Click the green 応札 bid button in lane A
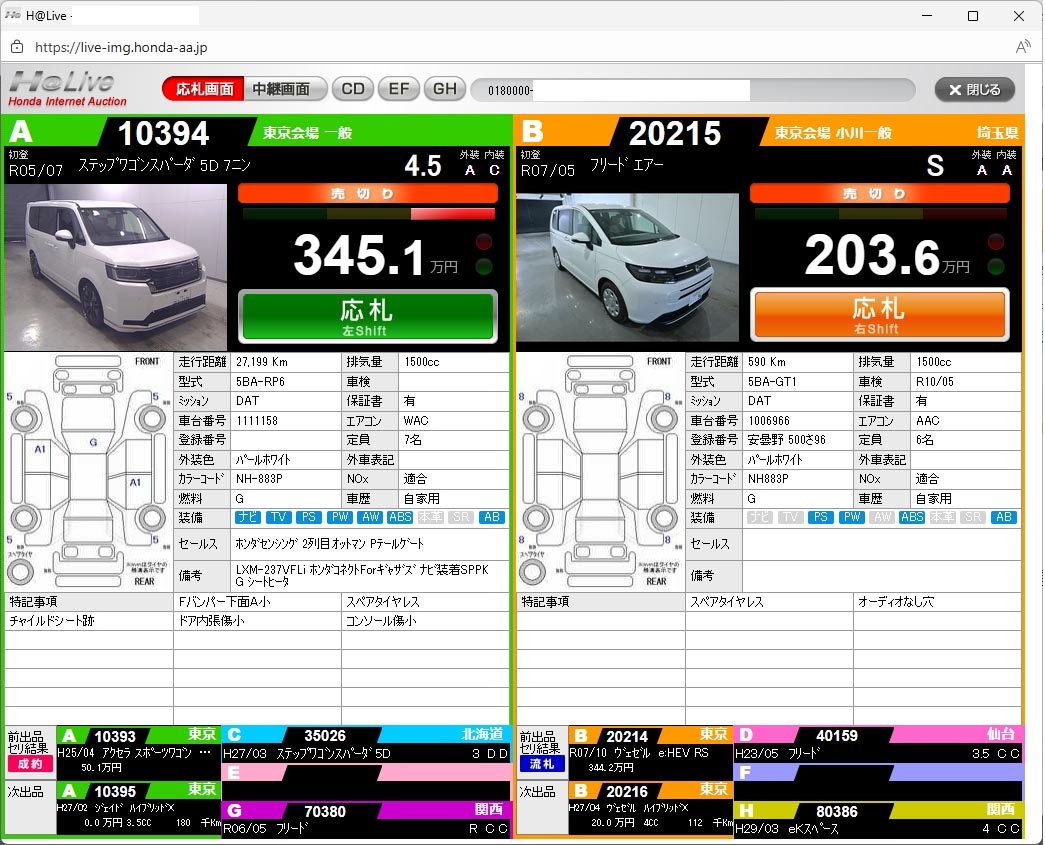Screen dimensions: 1045x845 click(367, 316)
